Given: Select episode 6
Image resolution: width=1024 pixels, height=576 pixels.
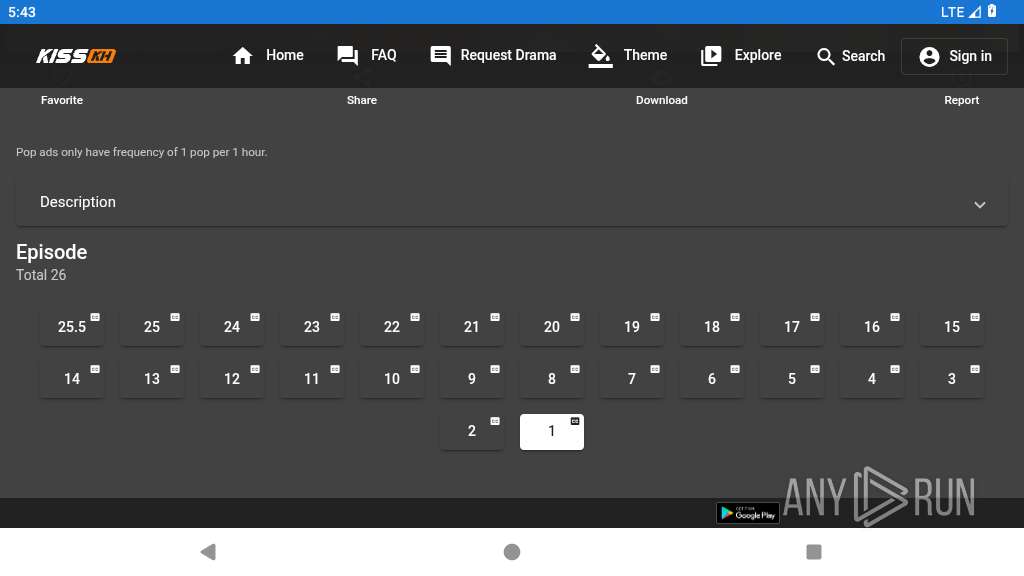Looking at the screenshot, I should coord(712,379).
